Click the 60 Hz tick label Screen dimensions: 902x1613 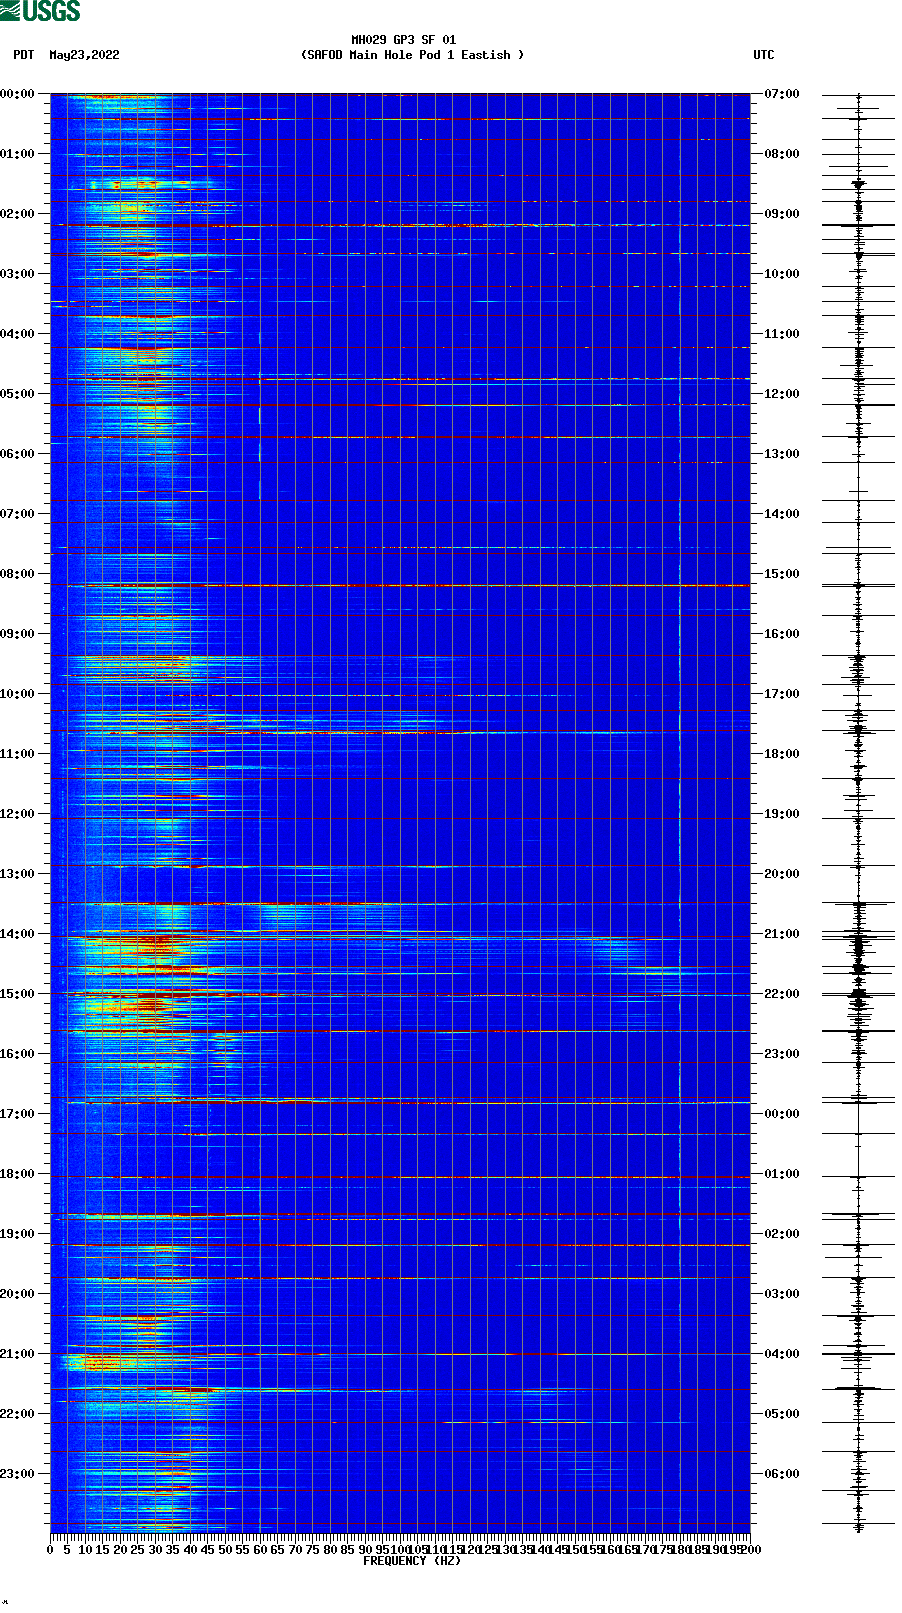[x=260, y=1550]
